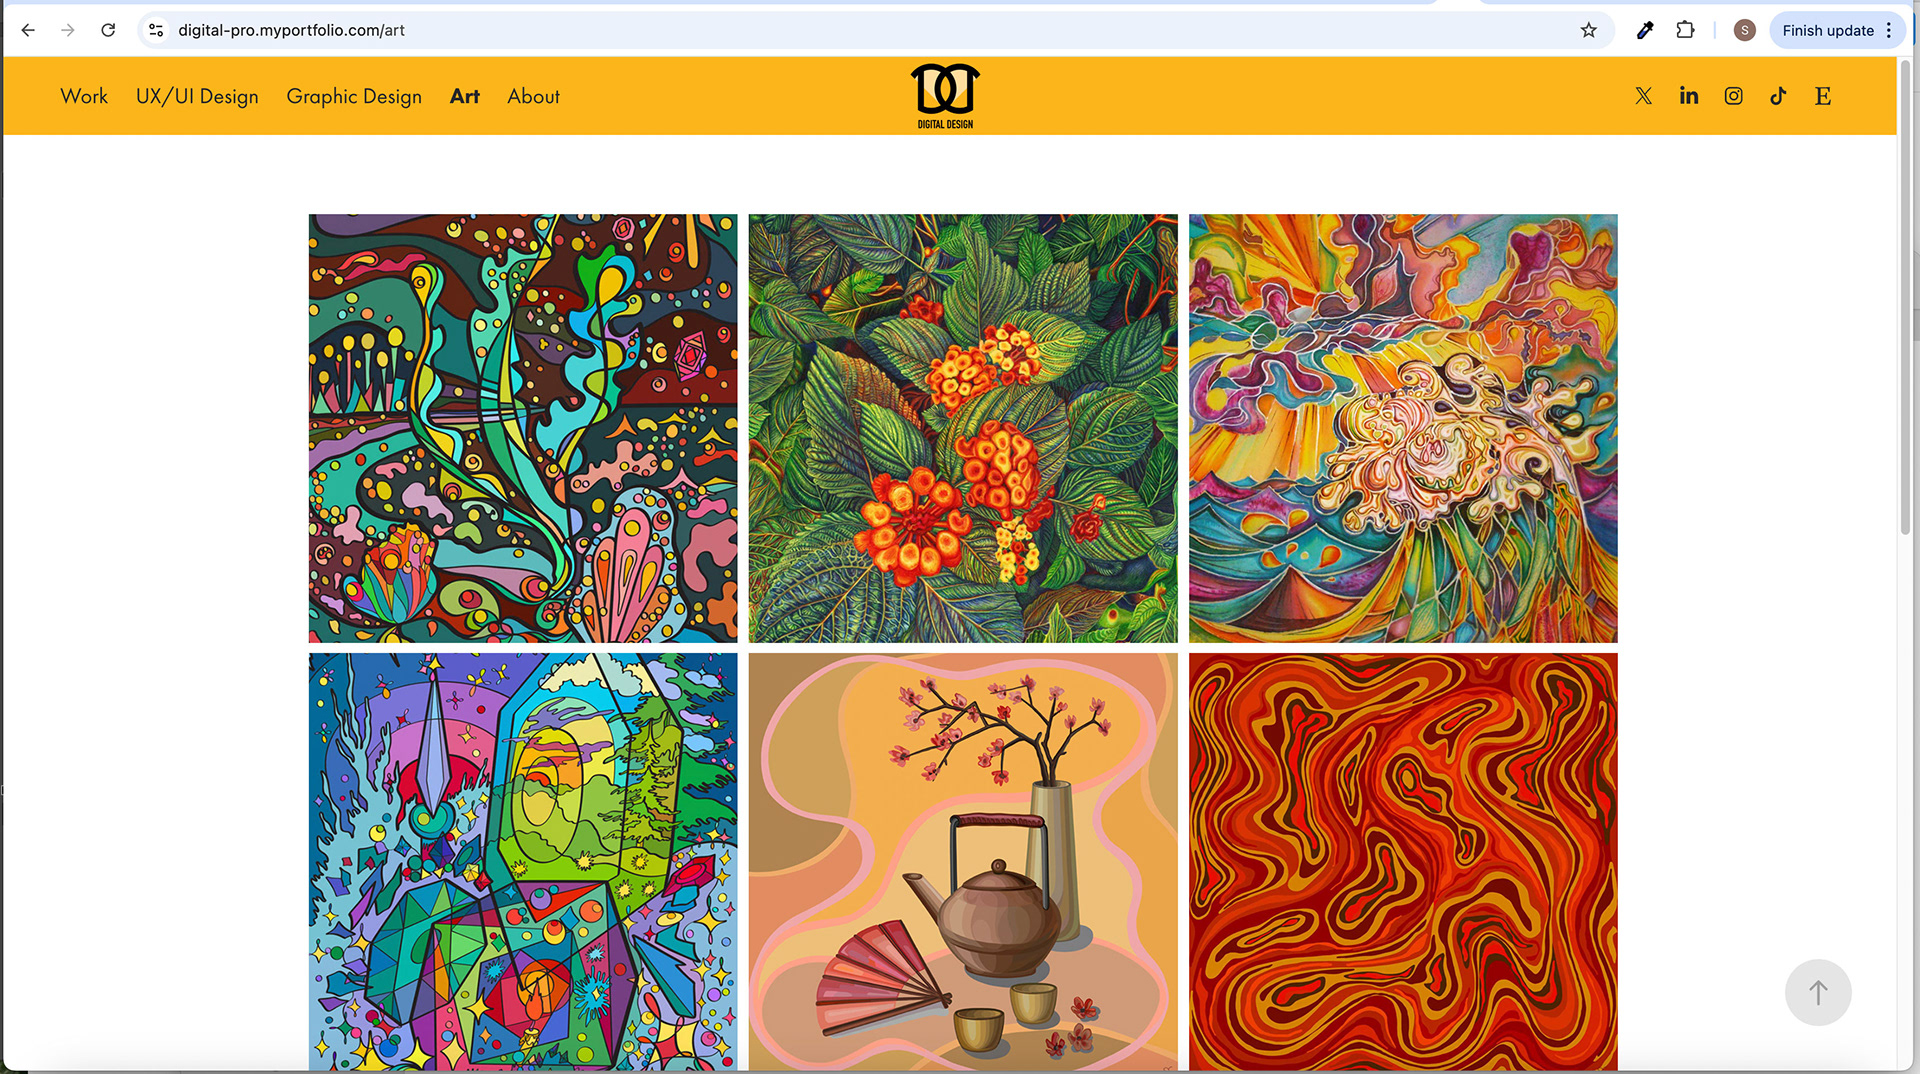Open the X (Twitter) social link
Image resolution: width=1920 pixels, height=1074 pixels.
[x=1643, y=96]
